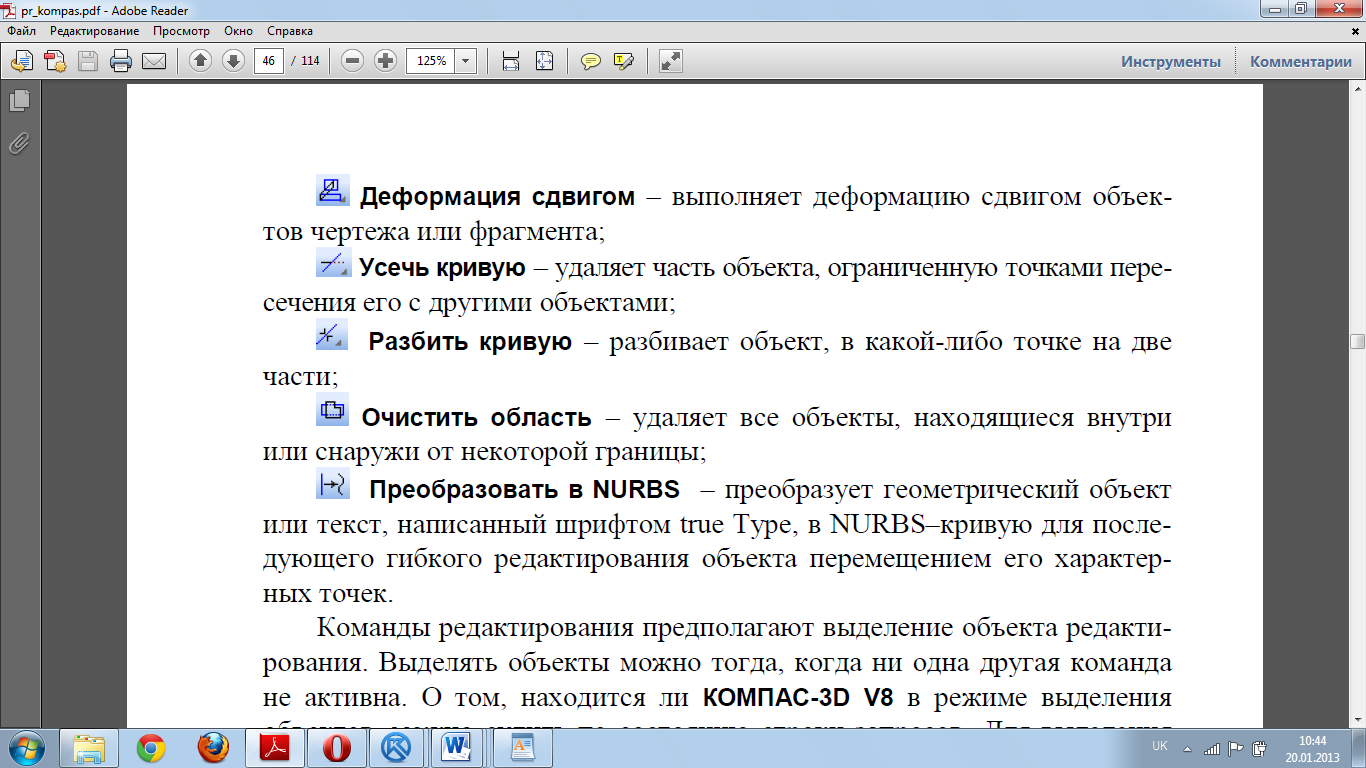Open the Комментарии pane

tap(1301, 61)
